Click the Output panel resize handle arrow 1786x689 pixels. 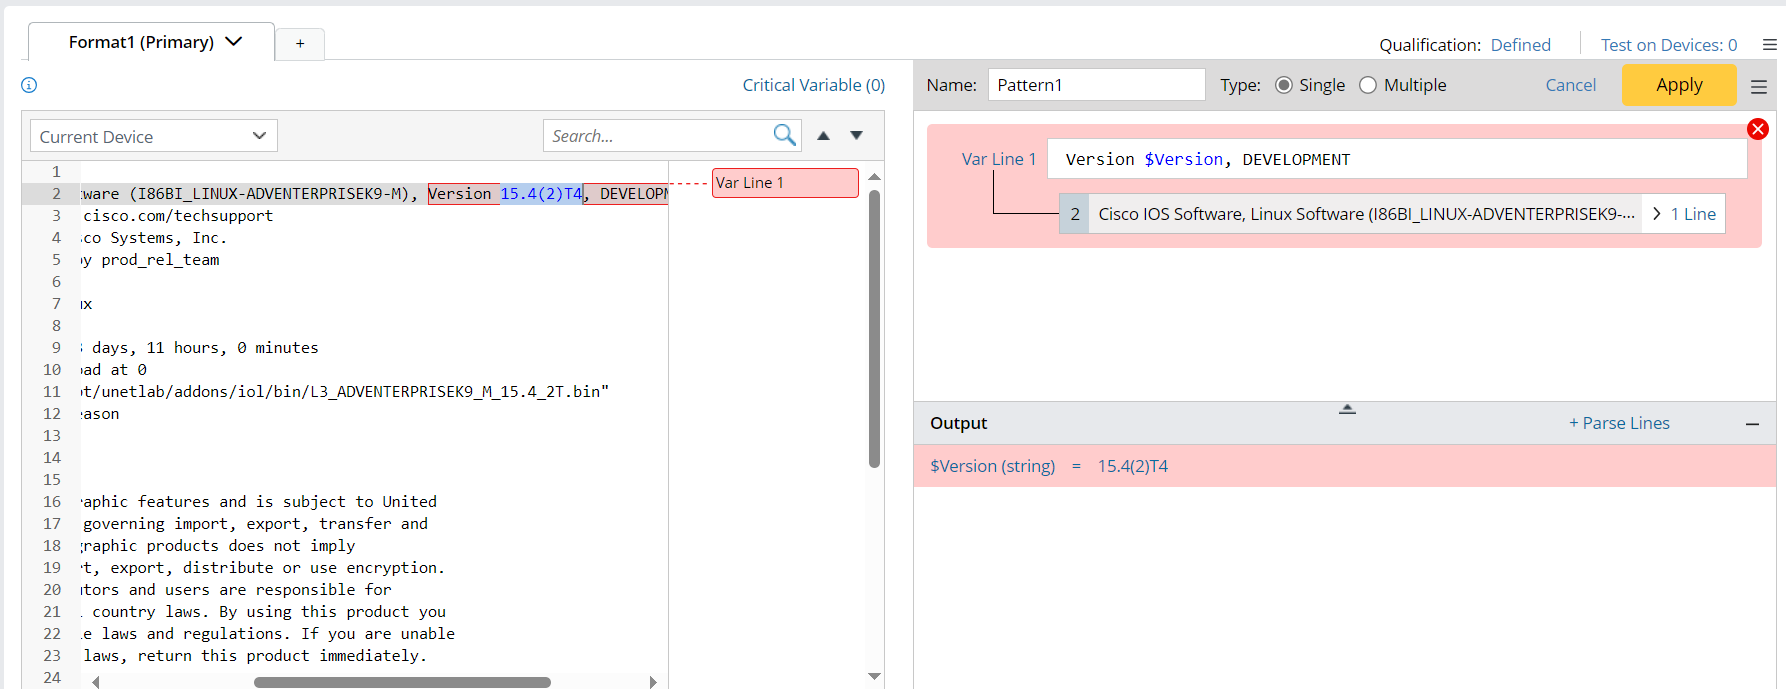1347,409
